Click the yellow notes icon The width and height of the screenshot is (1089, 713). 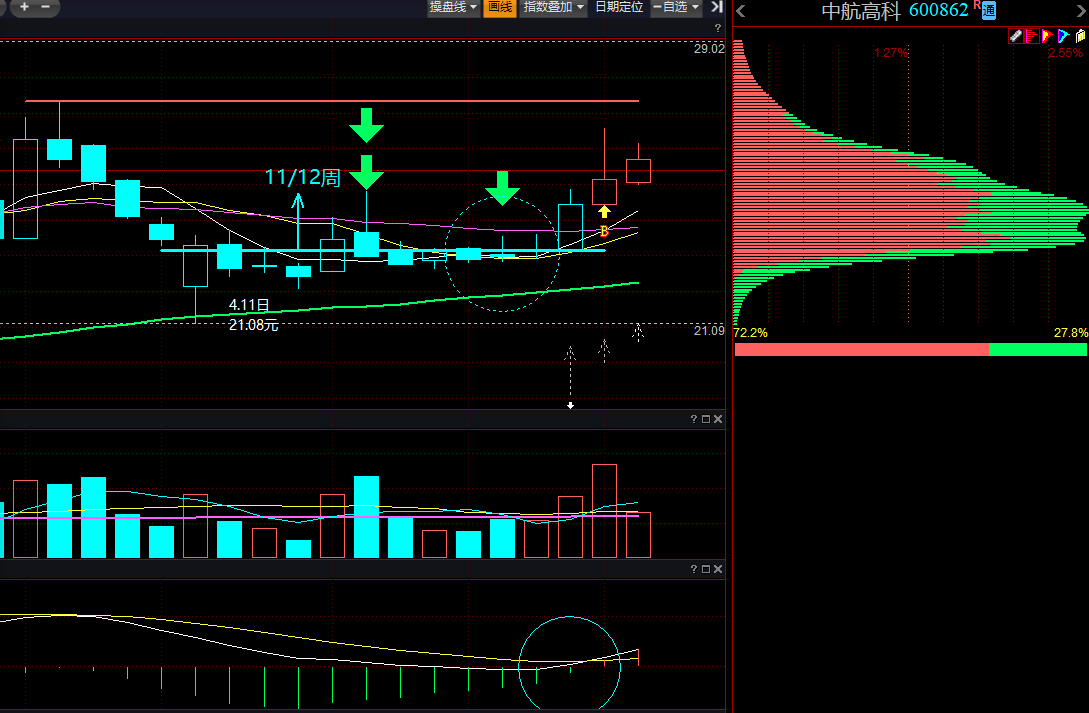click(x=1080, y=36)
